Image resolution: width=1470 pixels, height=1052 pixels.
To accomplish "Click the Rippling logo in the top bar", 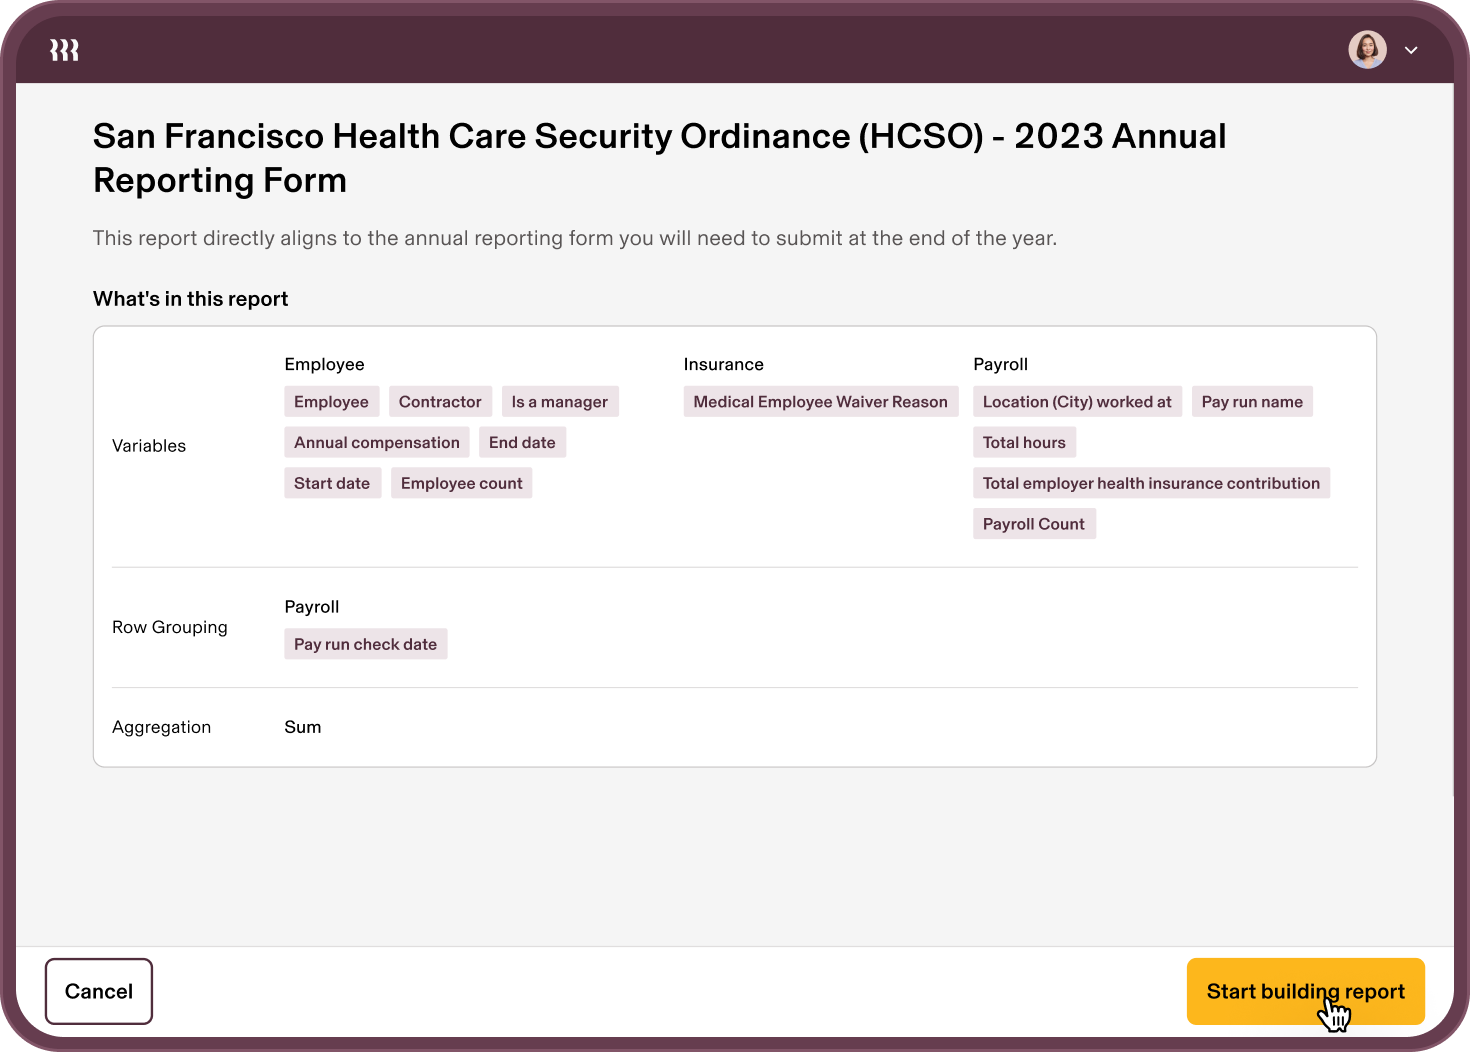I will pos(64,49).
